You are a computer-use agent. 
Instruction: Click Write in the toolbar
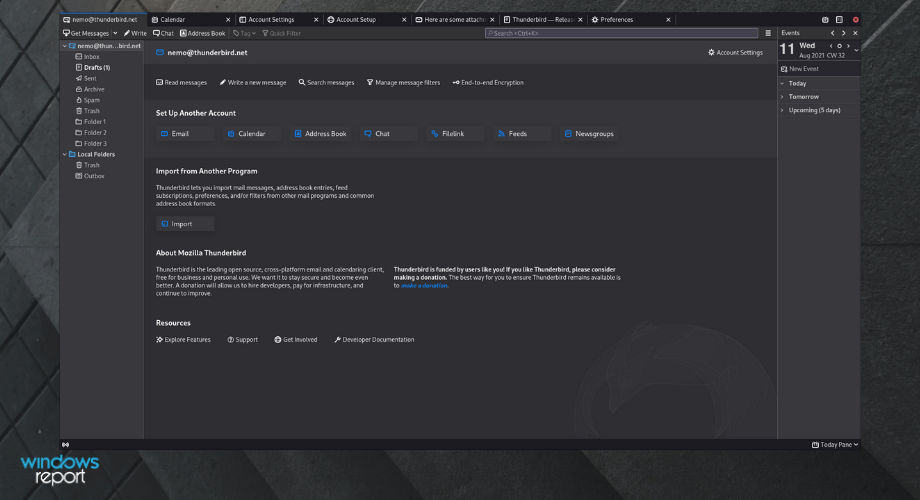tap(136, 33)
